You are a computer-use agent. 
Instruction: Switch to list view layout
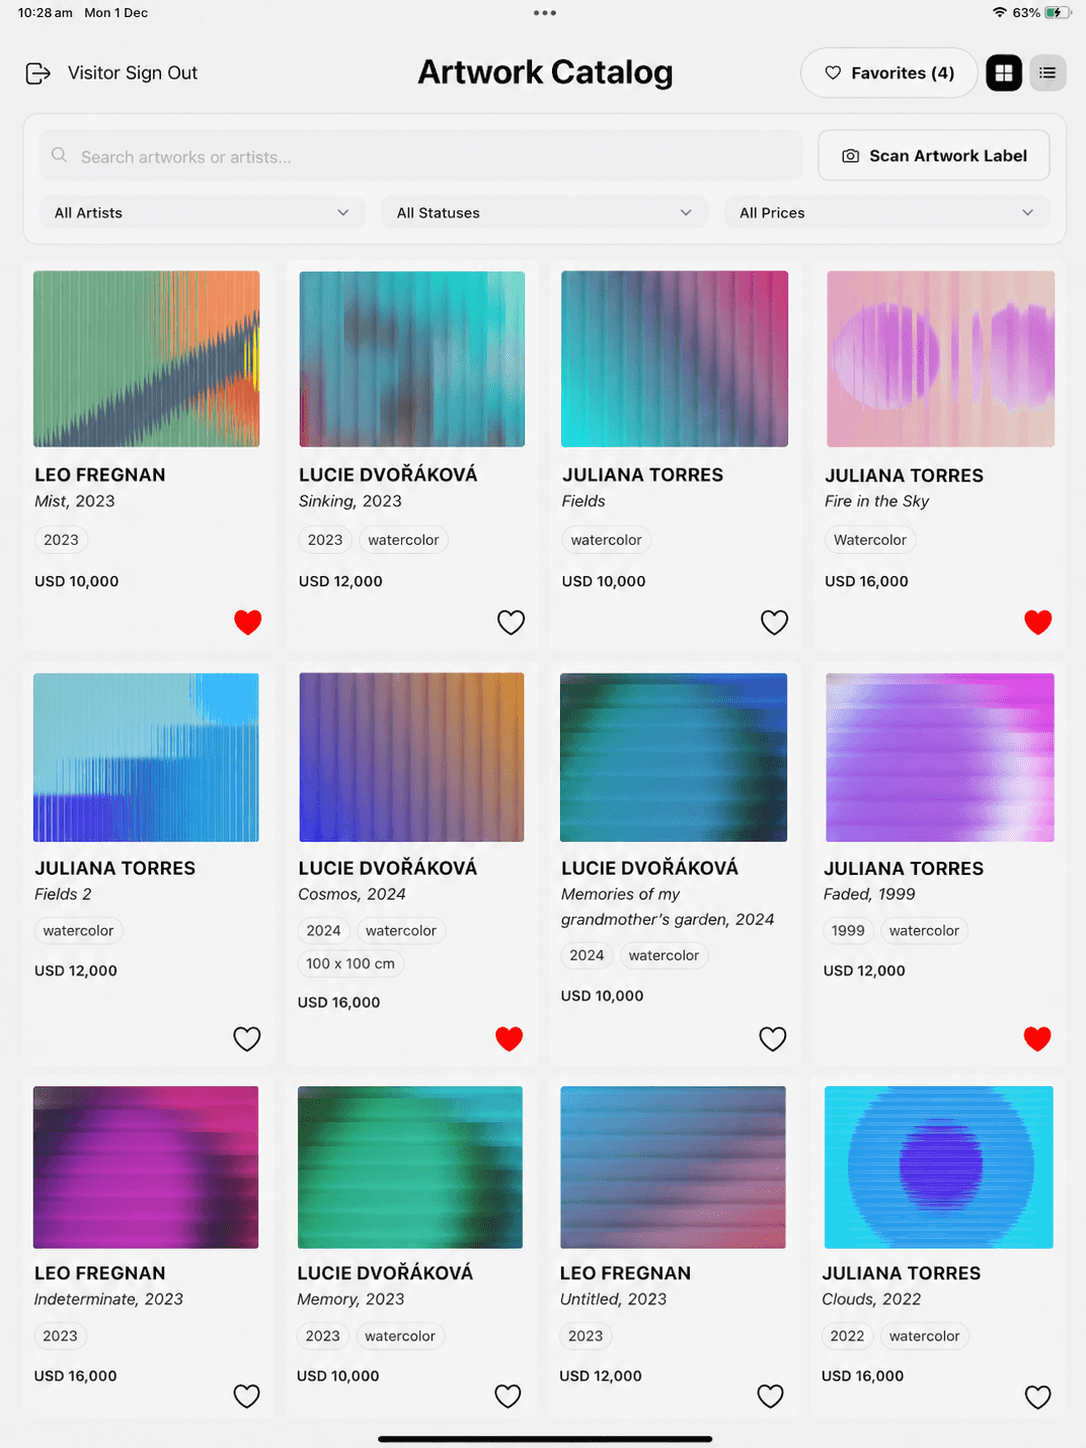1047,73
